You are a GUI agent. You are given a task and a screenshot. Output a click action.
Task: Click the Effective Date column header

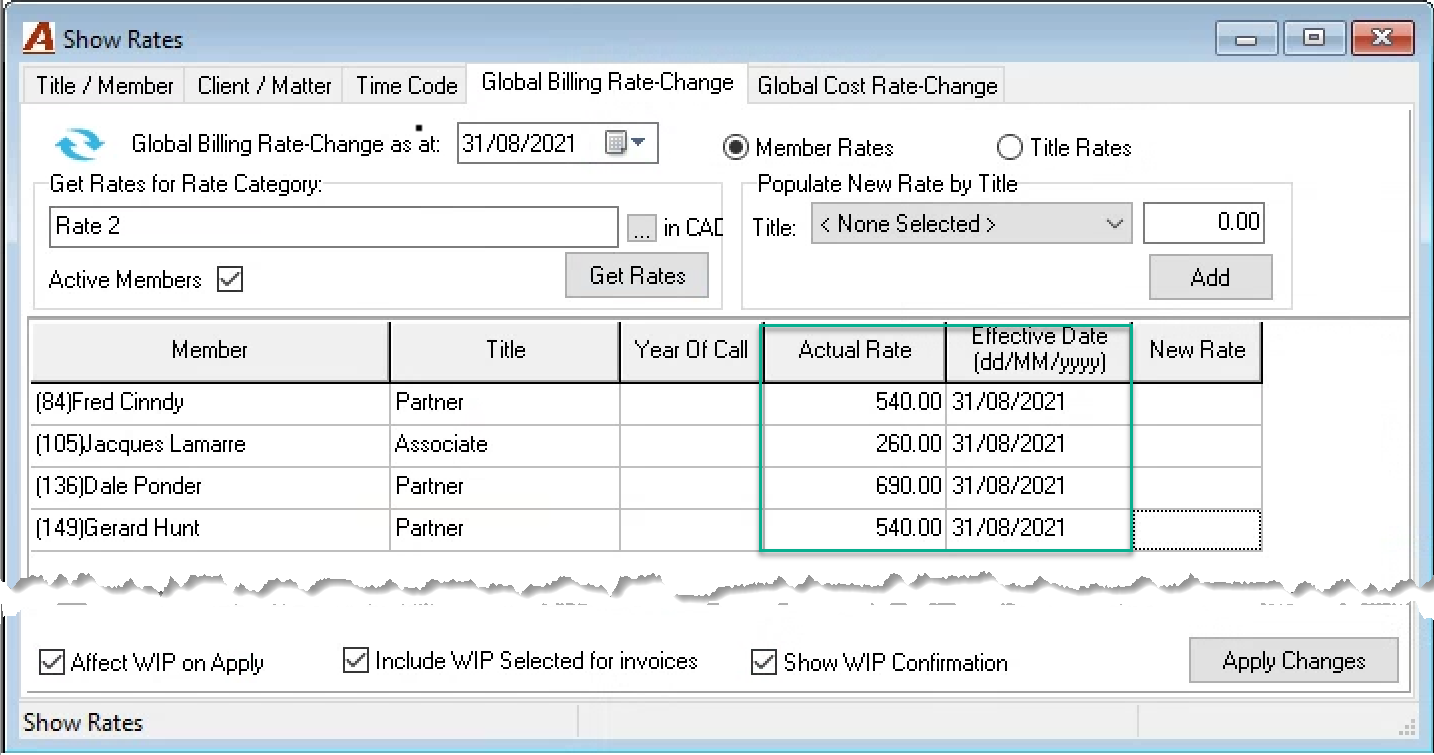(1039, 351)
